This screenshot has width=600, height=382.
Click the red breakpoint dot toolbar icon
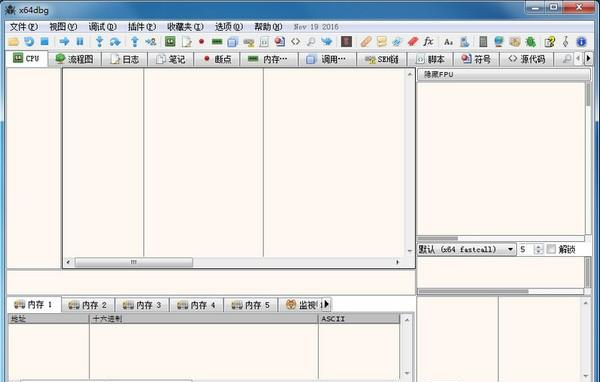[x=201, y=41]
